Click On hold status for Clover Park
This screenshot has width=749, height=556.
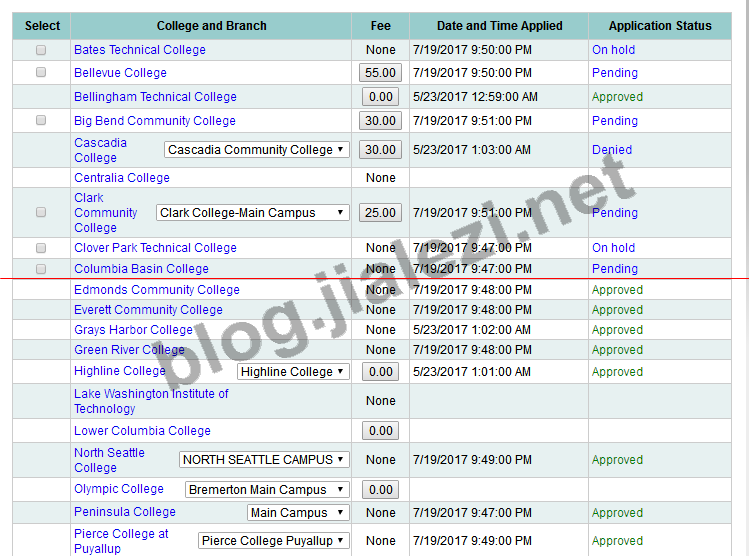coord(613,247)
